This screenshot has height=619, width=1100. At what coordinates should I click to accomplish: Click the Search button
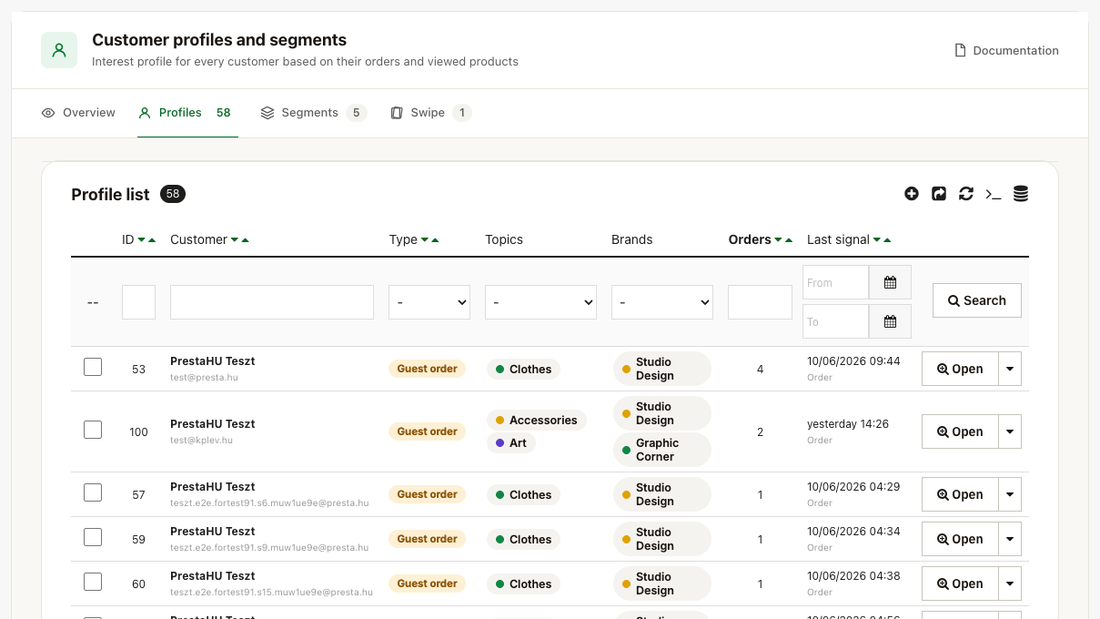click(x=977, y=300)
